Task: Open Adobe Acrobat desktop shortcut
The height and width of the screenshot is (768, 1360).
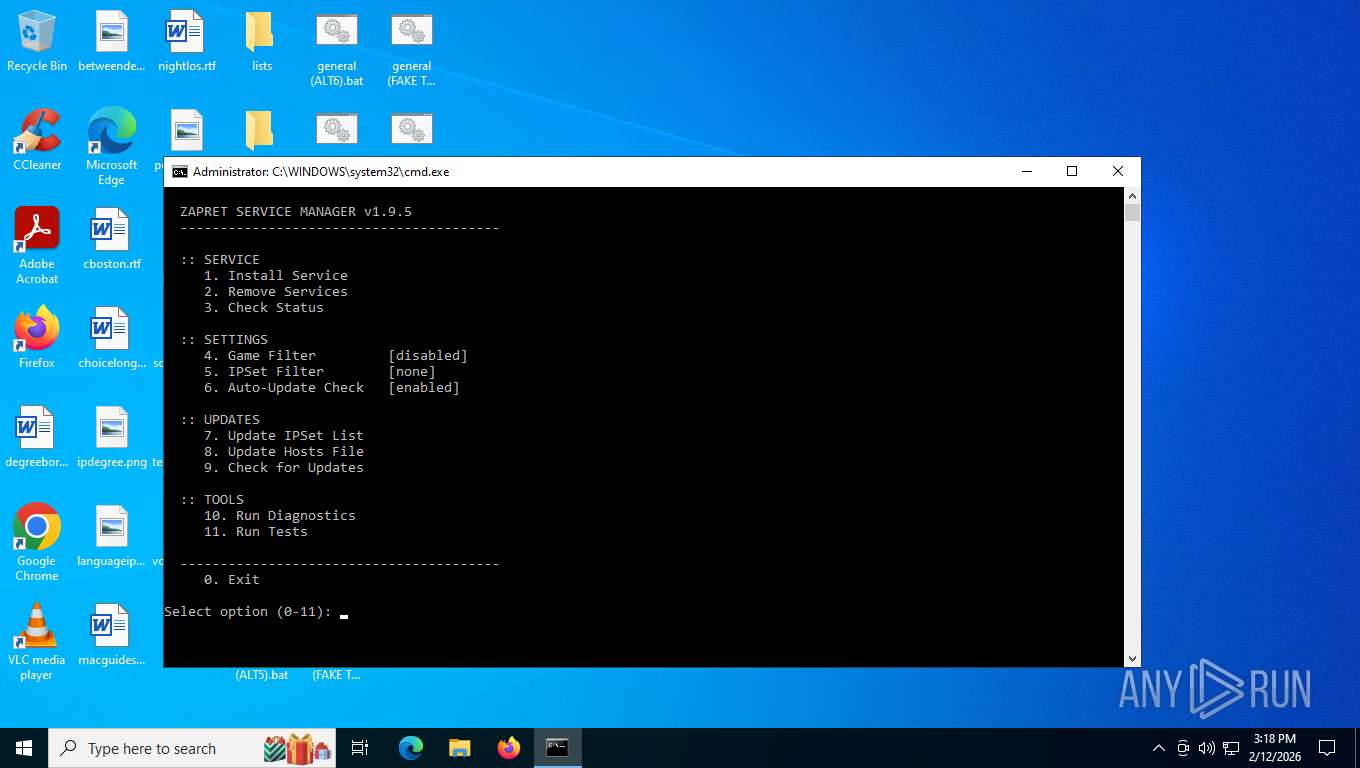Action: tap(37, 246)
